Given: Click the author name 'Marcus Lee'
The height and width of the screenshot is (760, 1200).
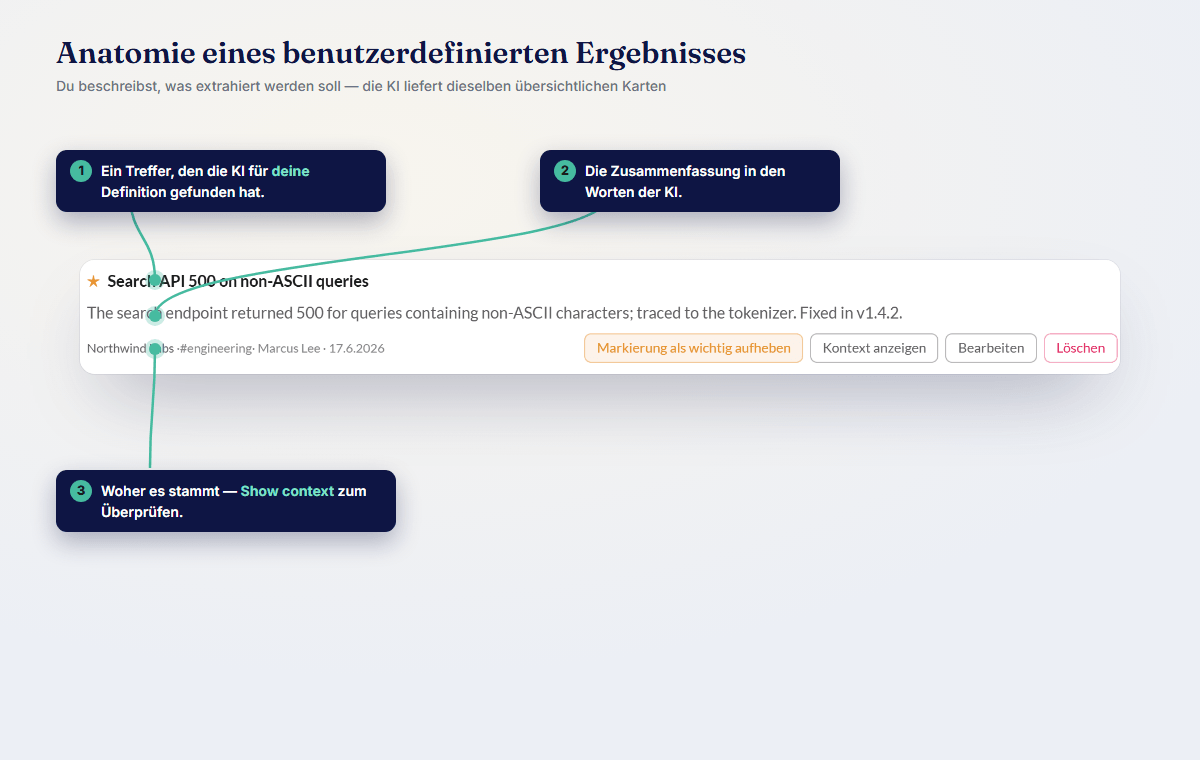Looking at the screenshot, I should (290, 348).
